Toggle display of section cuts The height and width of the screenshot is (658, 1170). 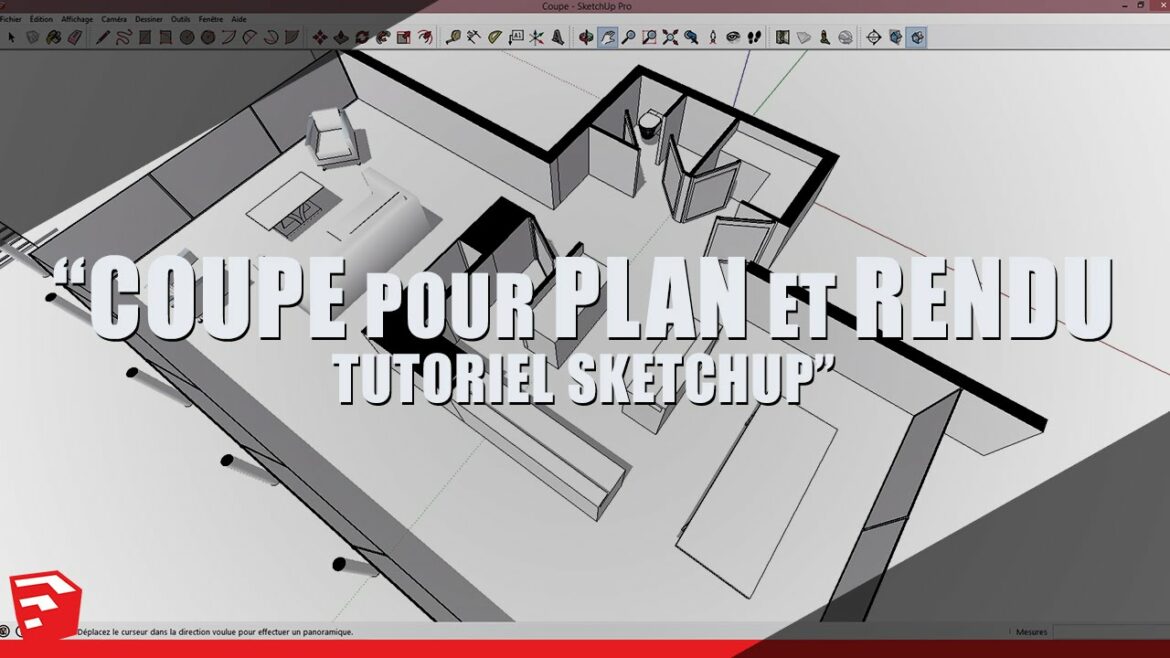825,37
